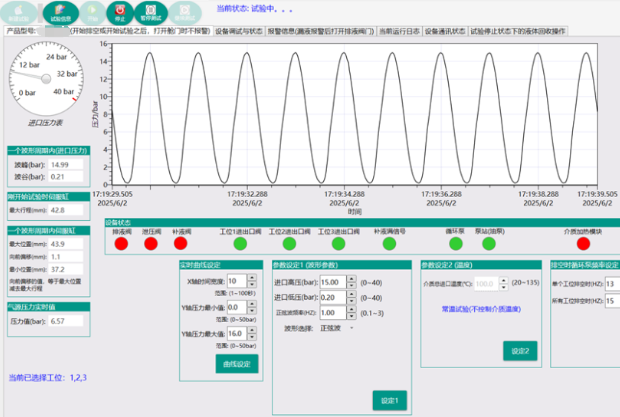Image resolution: width=620 pixels, height=417 pixels.
Task: Toggle the 工位1进出口阀 green indicator
Action: 239,243
